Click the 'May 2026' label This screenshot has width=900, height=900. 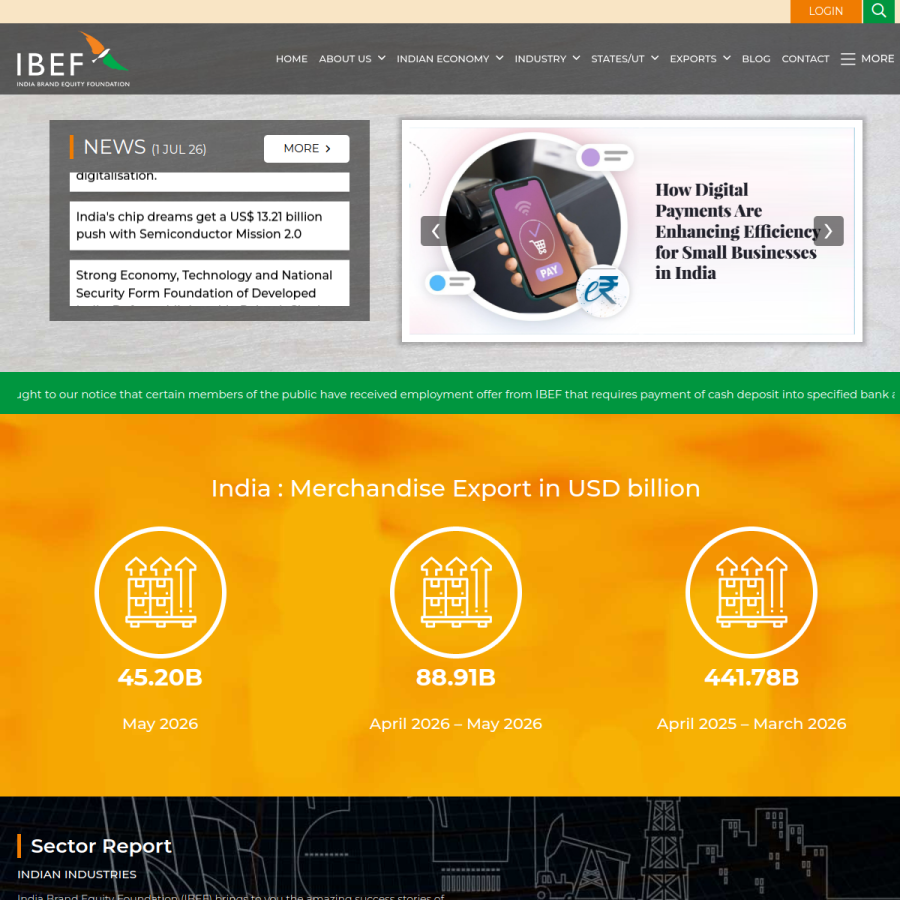pos(160,723)
